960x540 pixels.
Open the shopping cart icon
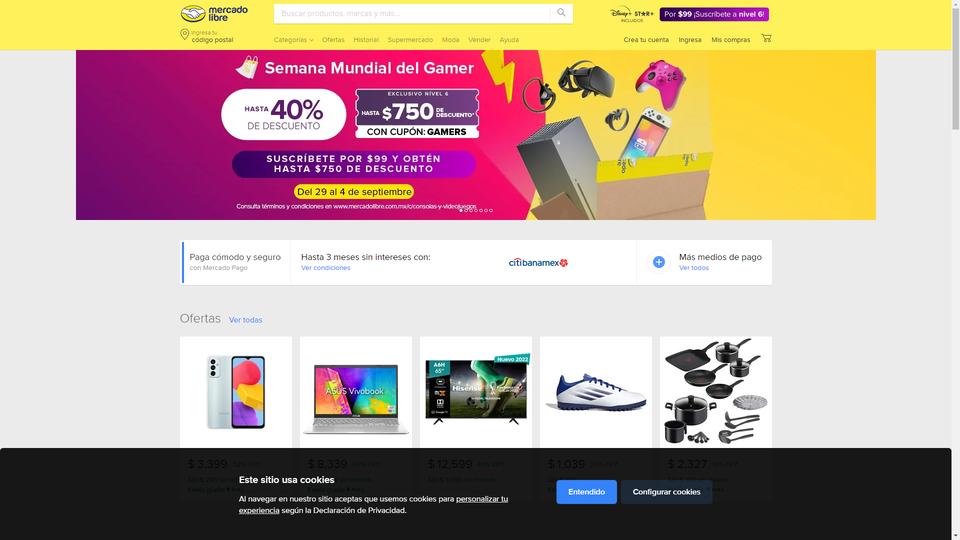(x=766, y=39)
